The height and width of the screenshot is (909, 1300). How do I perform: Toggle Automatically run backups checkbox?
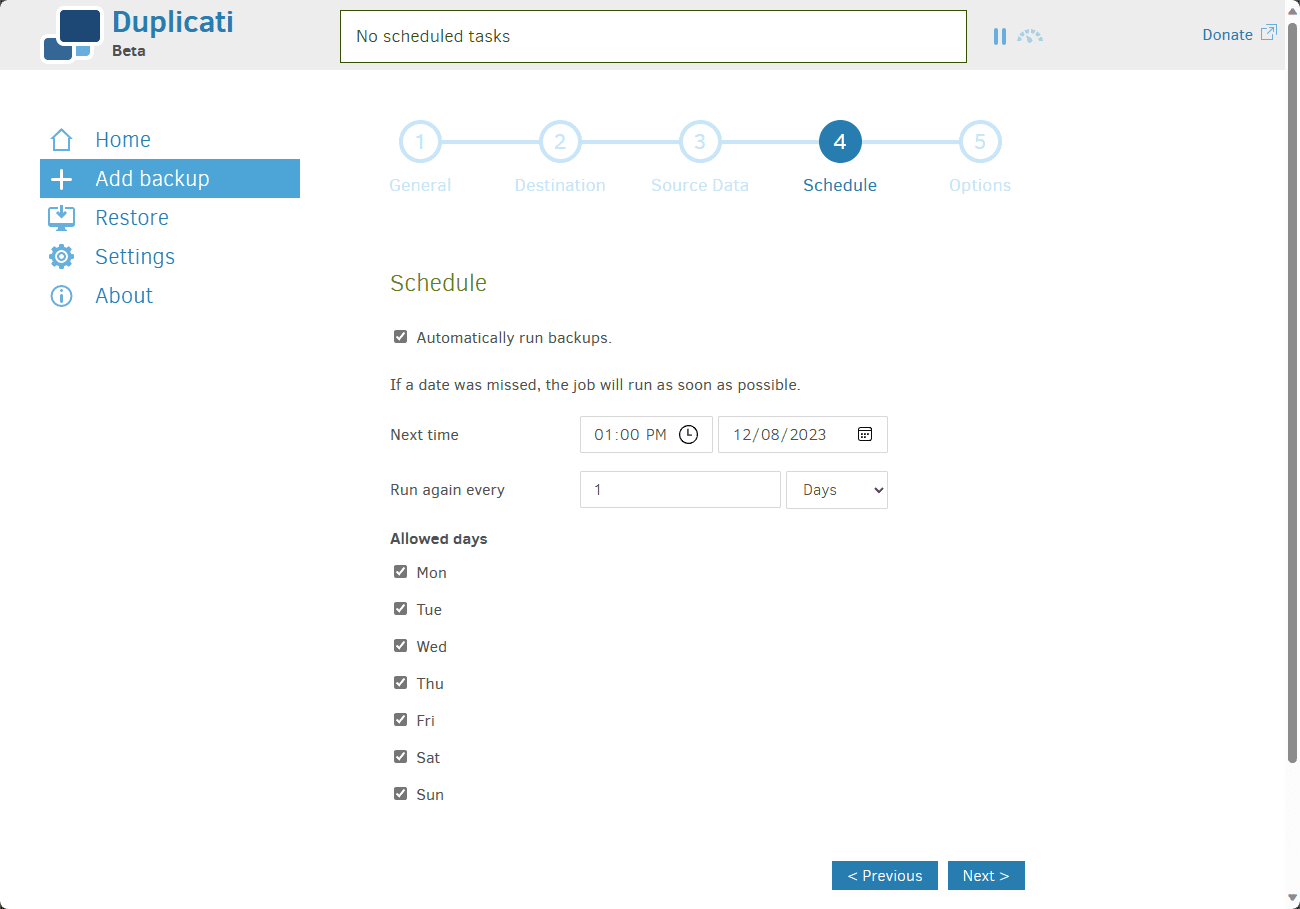(x=401, y=337)
